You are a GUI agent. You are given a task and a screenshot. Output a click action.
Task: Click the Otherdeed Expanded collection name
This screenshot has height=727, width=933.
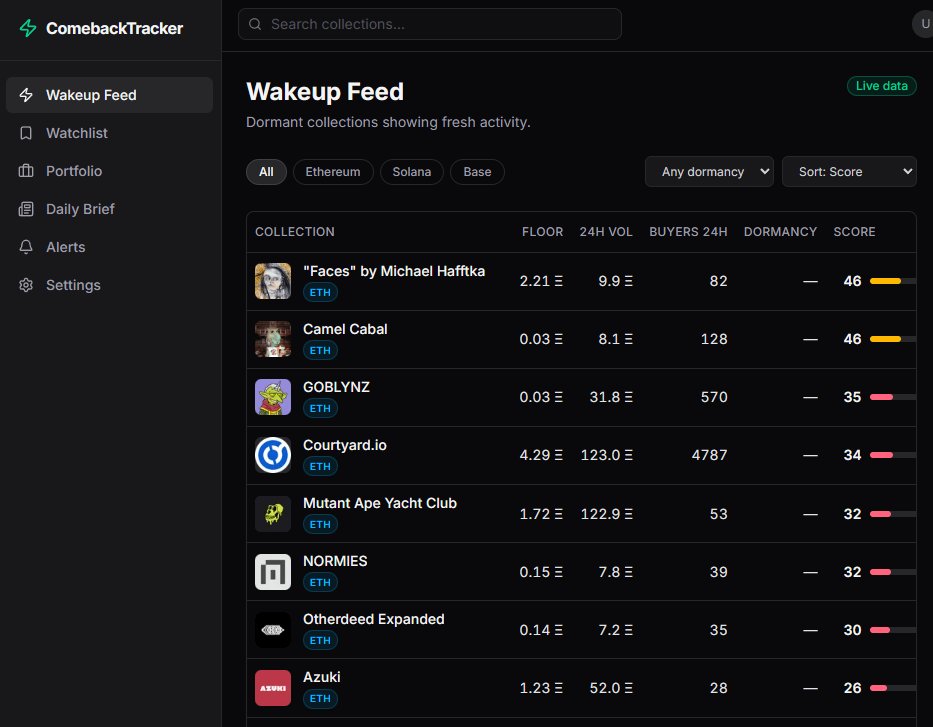374,619
